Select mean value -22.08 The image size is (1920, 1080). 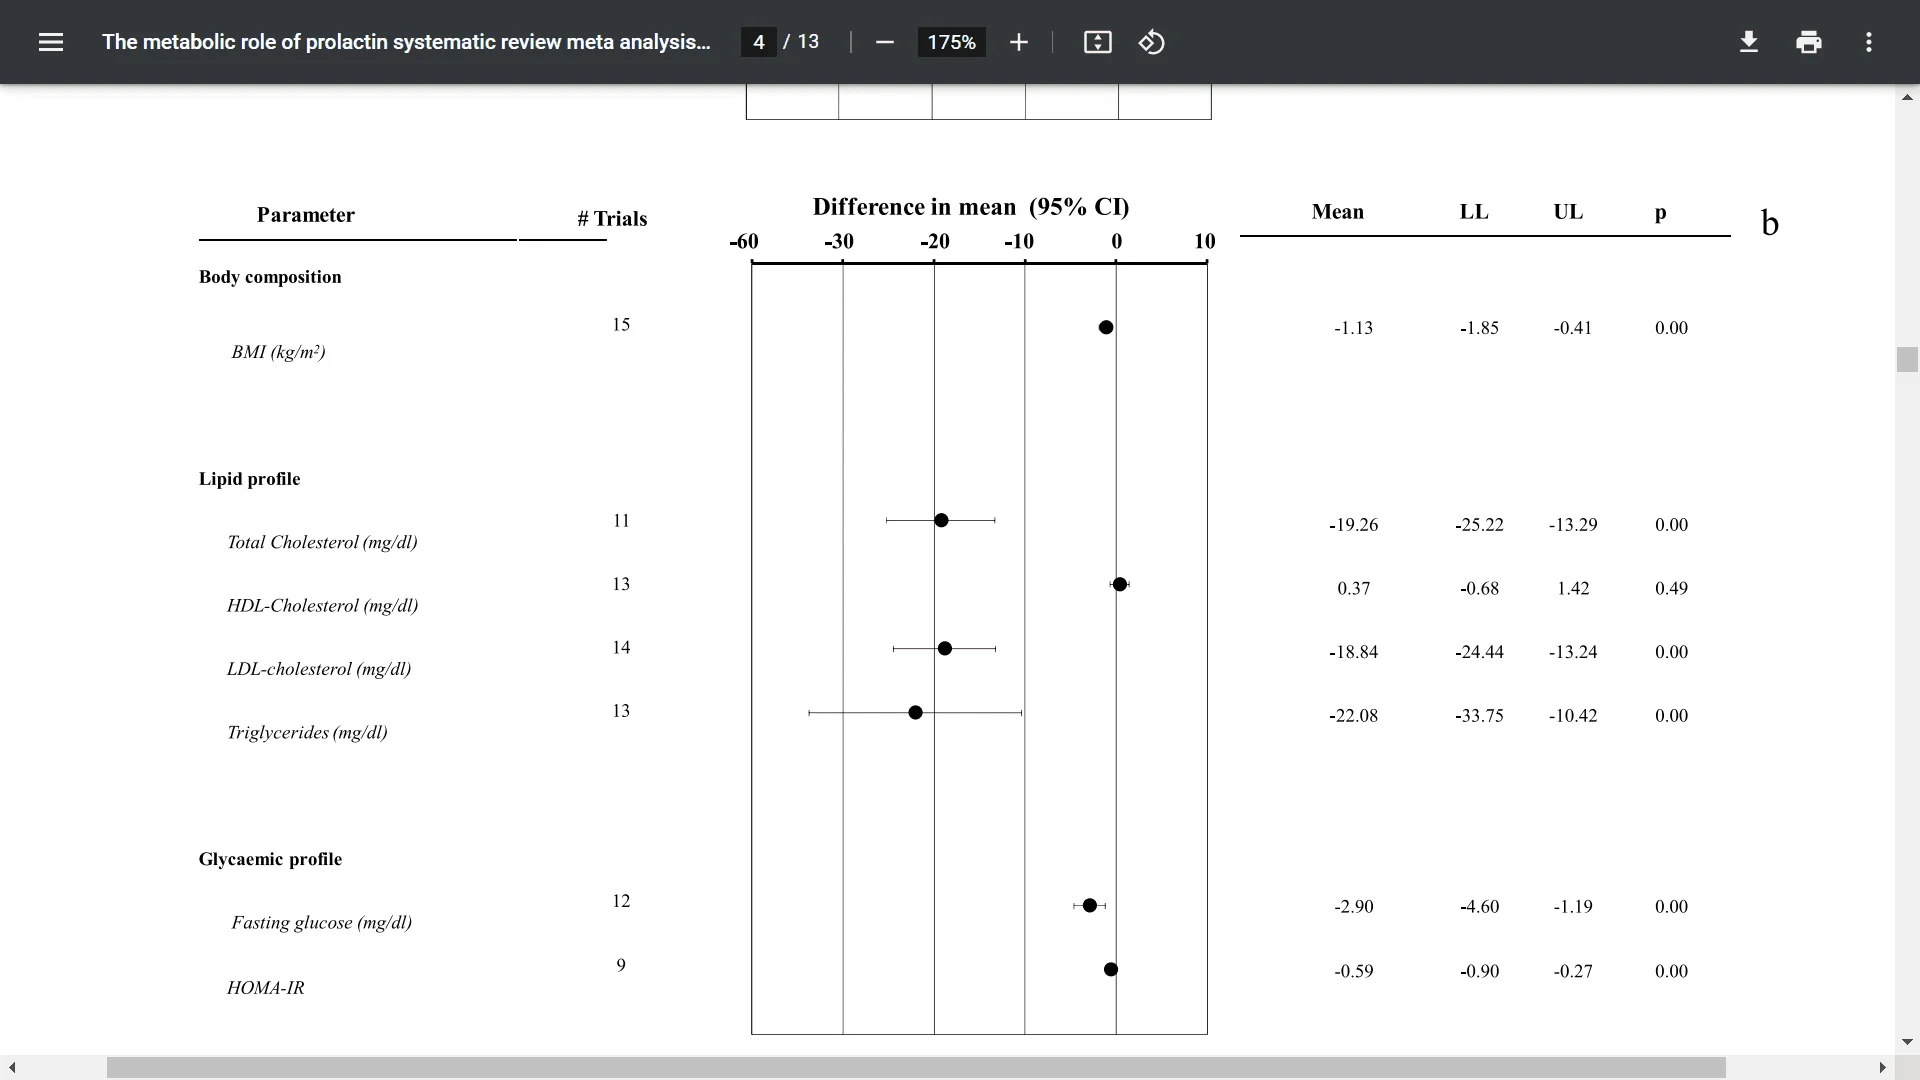1353,716
